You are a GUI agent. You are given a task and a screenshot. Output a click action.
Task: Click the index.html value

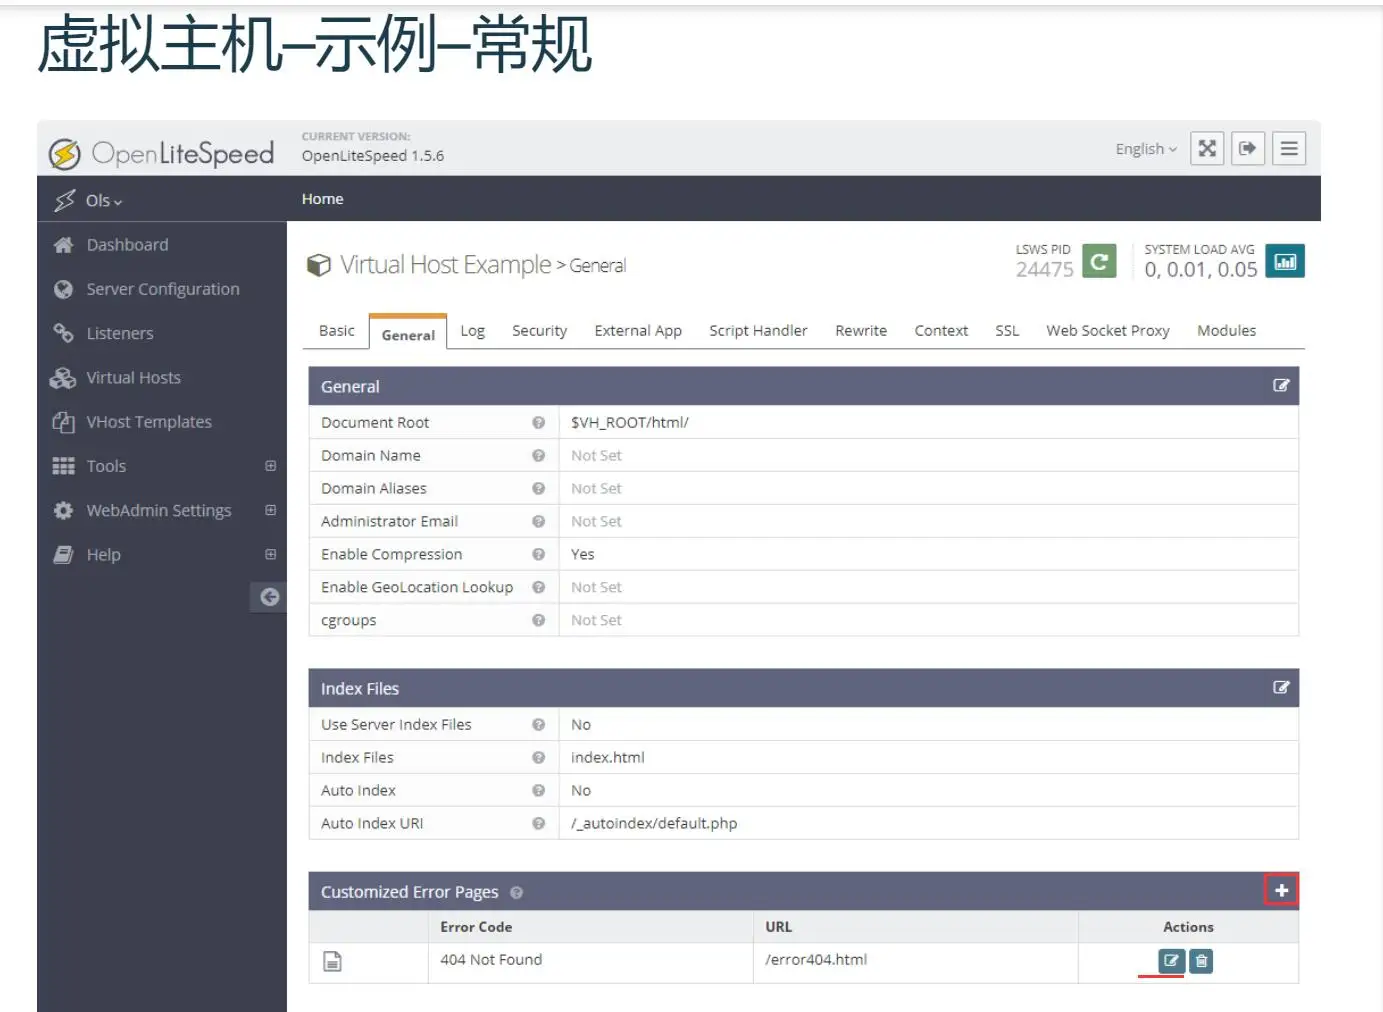[607, 758]
